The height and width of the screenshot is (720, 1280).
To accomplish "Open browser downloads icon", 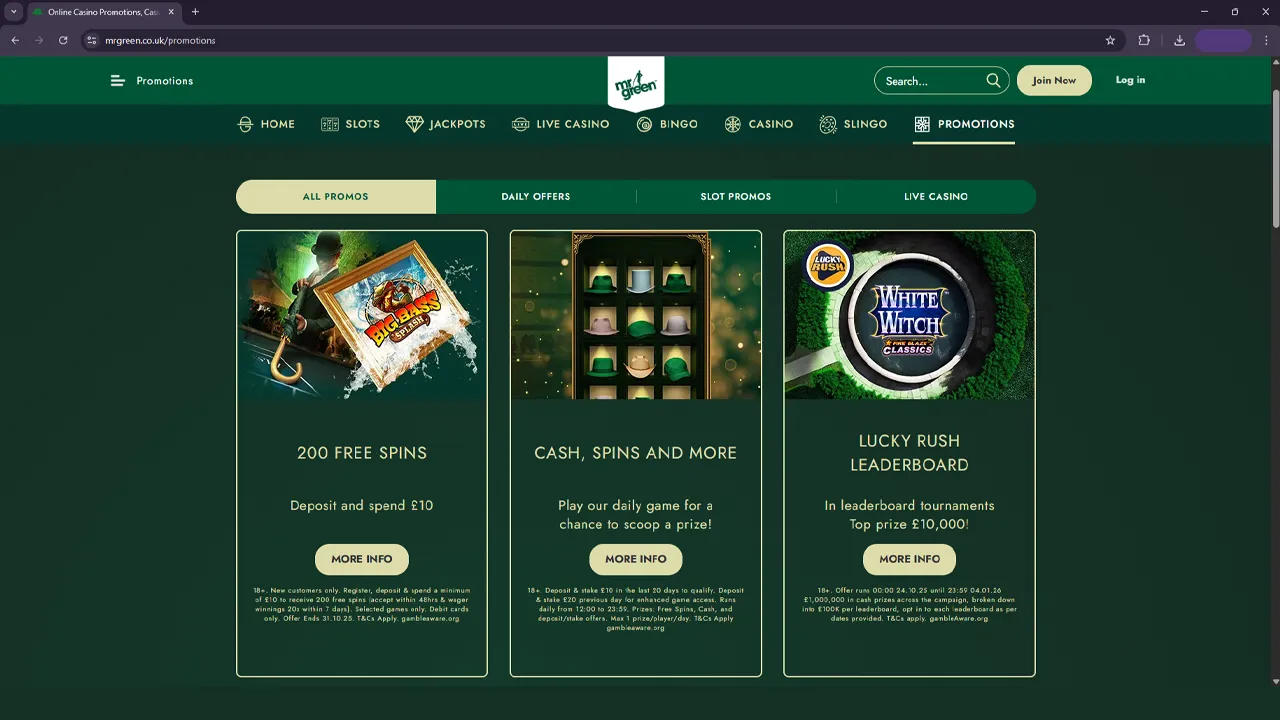I will click(x=1179, y=40).
